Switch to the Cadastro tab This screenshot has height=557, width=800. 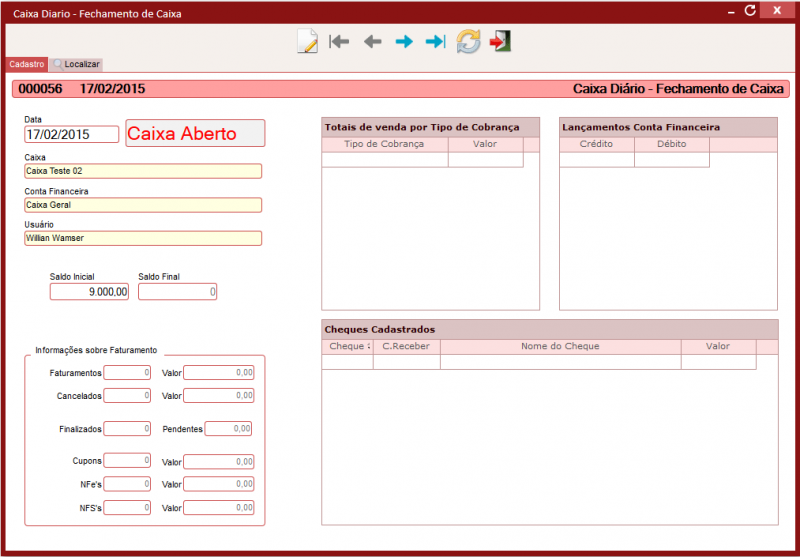point(27,65)
